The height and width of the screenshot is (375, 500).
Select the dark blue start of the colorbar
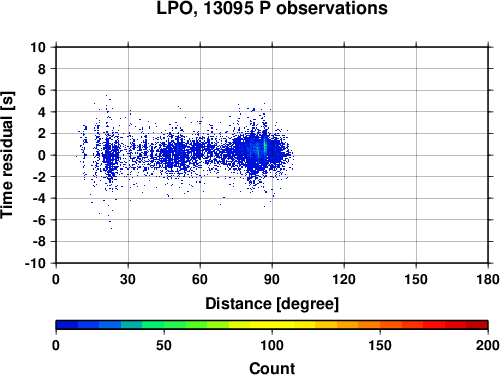click(x=67, y=325)
